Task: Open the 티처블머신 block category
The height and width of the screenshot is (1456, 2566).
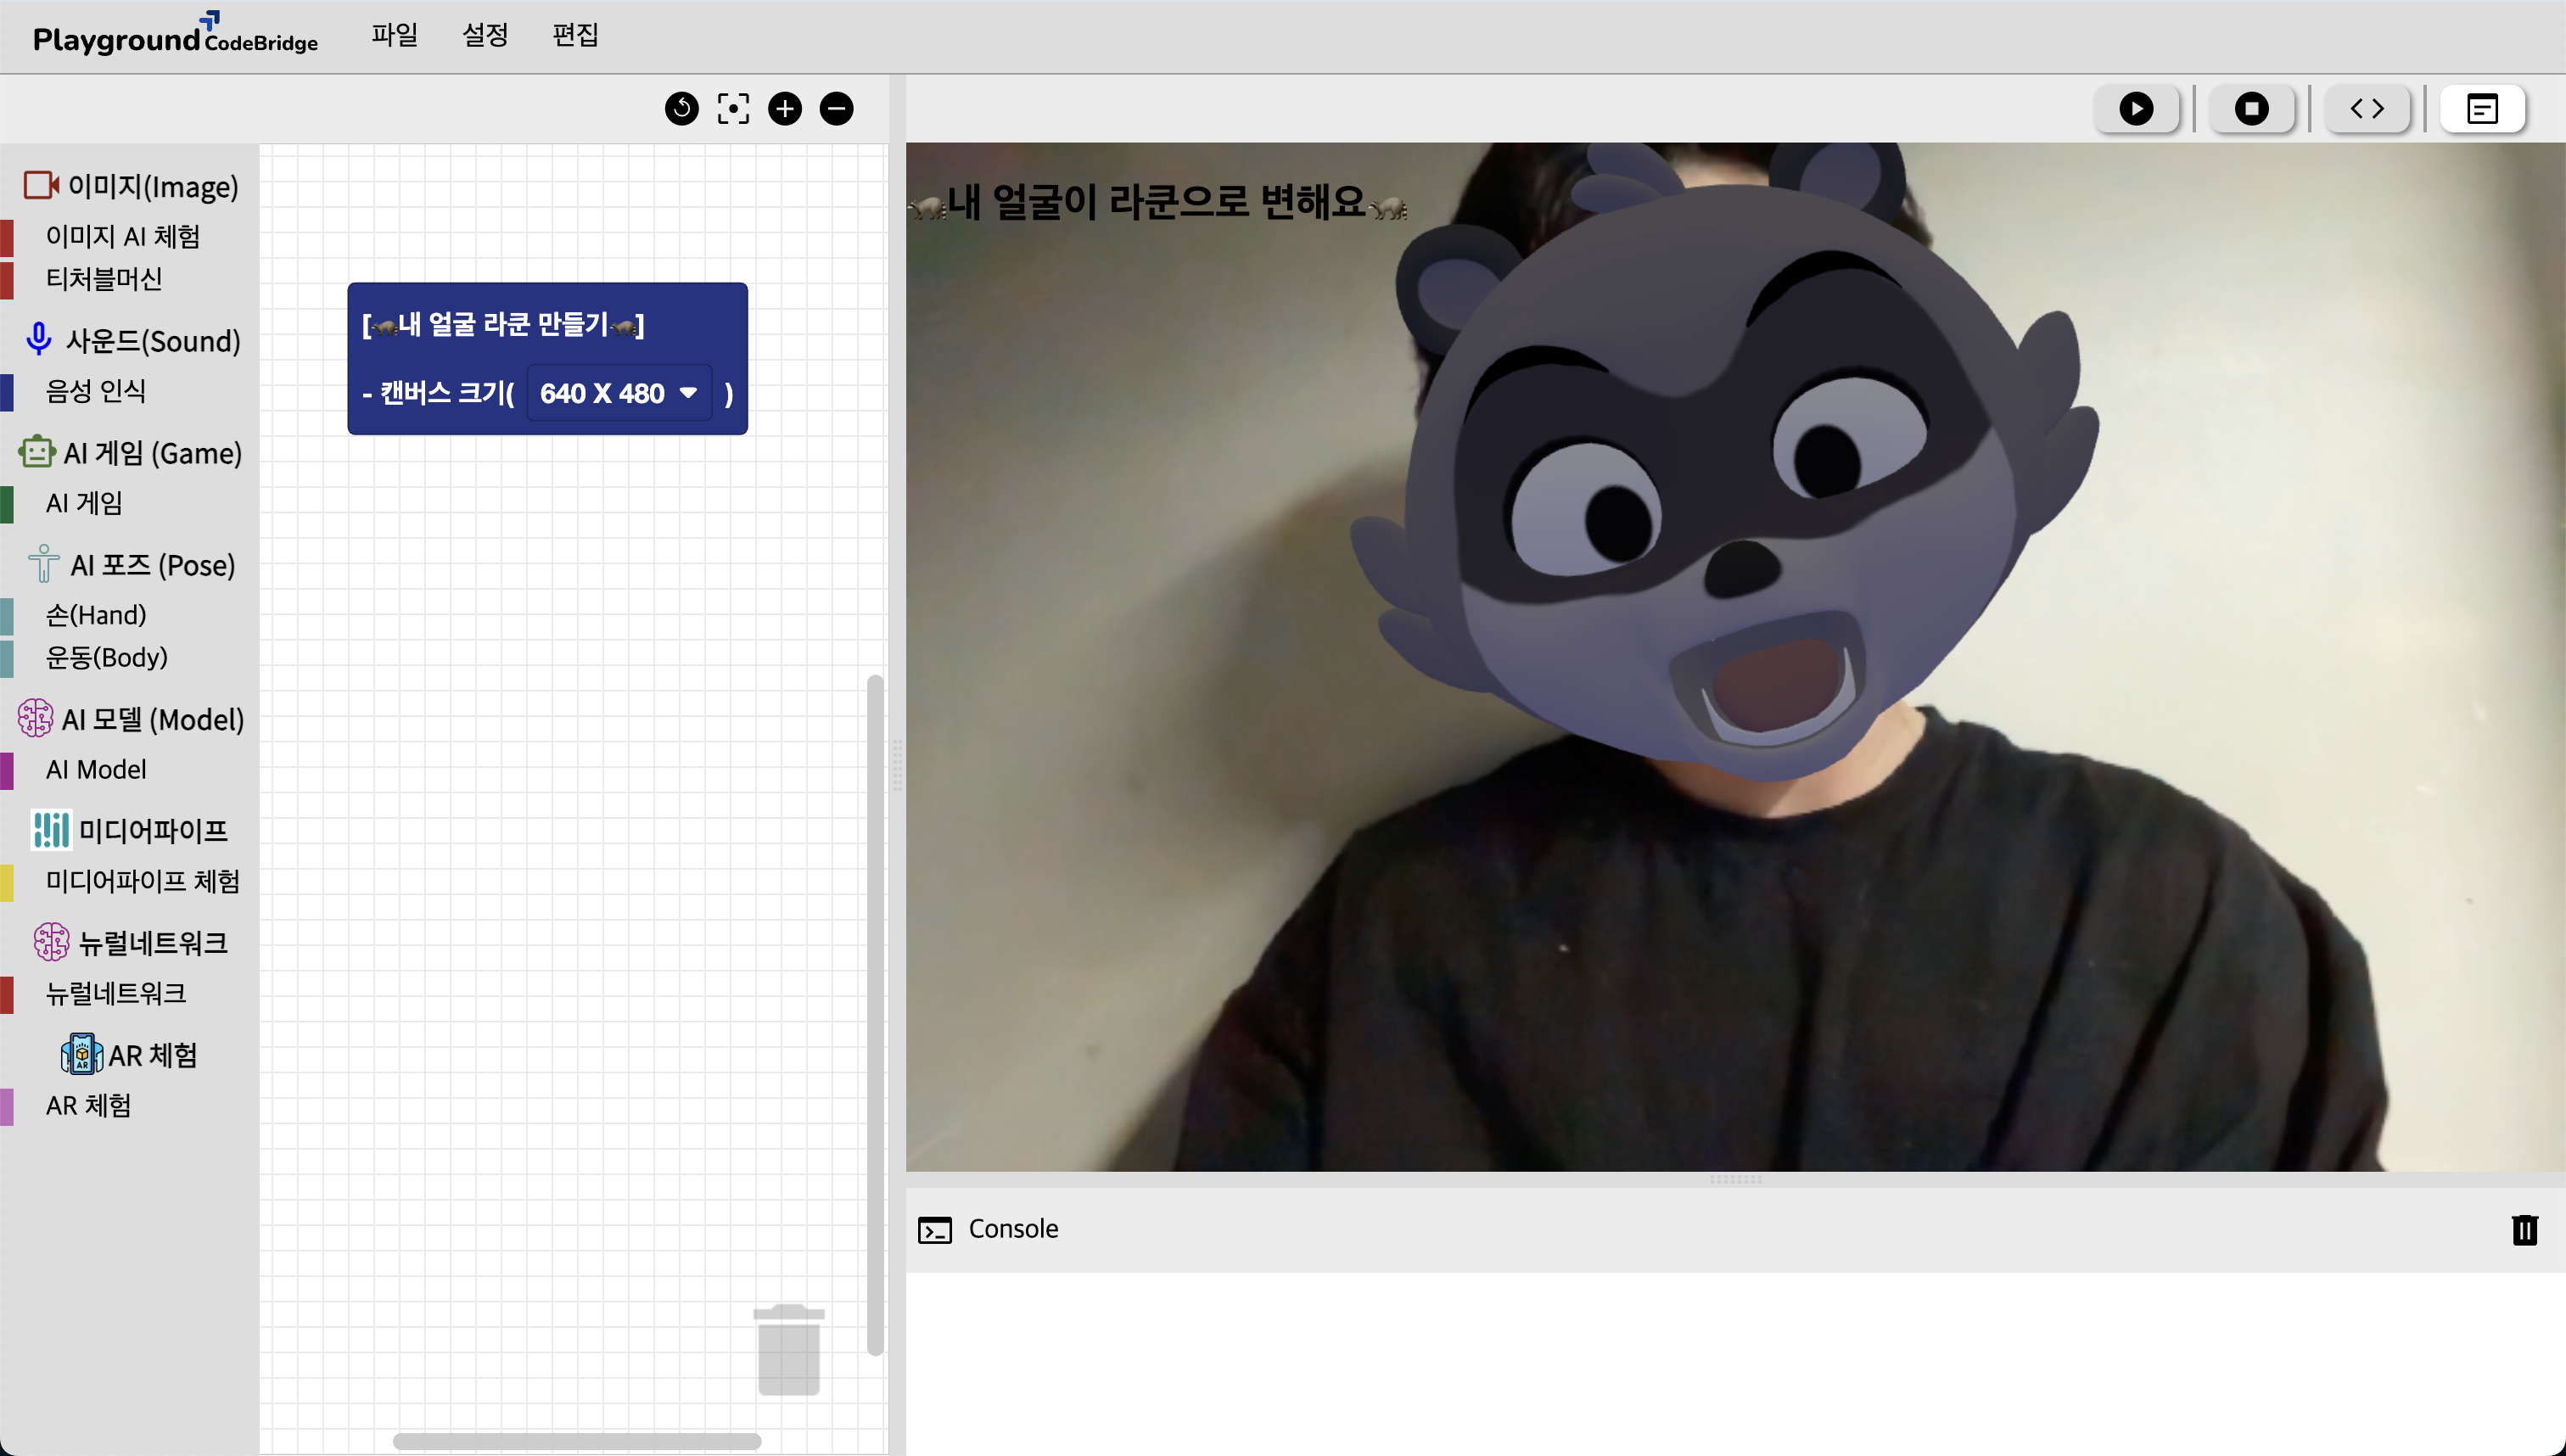Action: (x=104, y=279)
